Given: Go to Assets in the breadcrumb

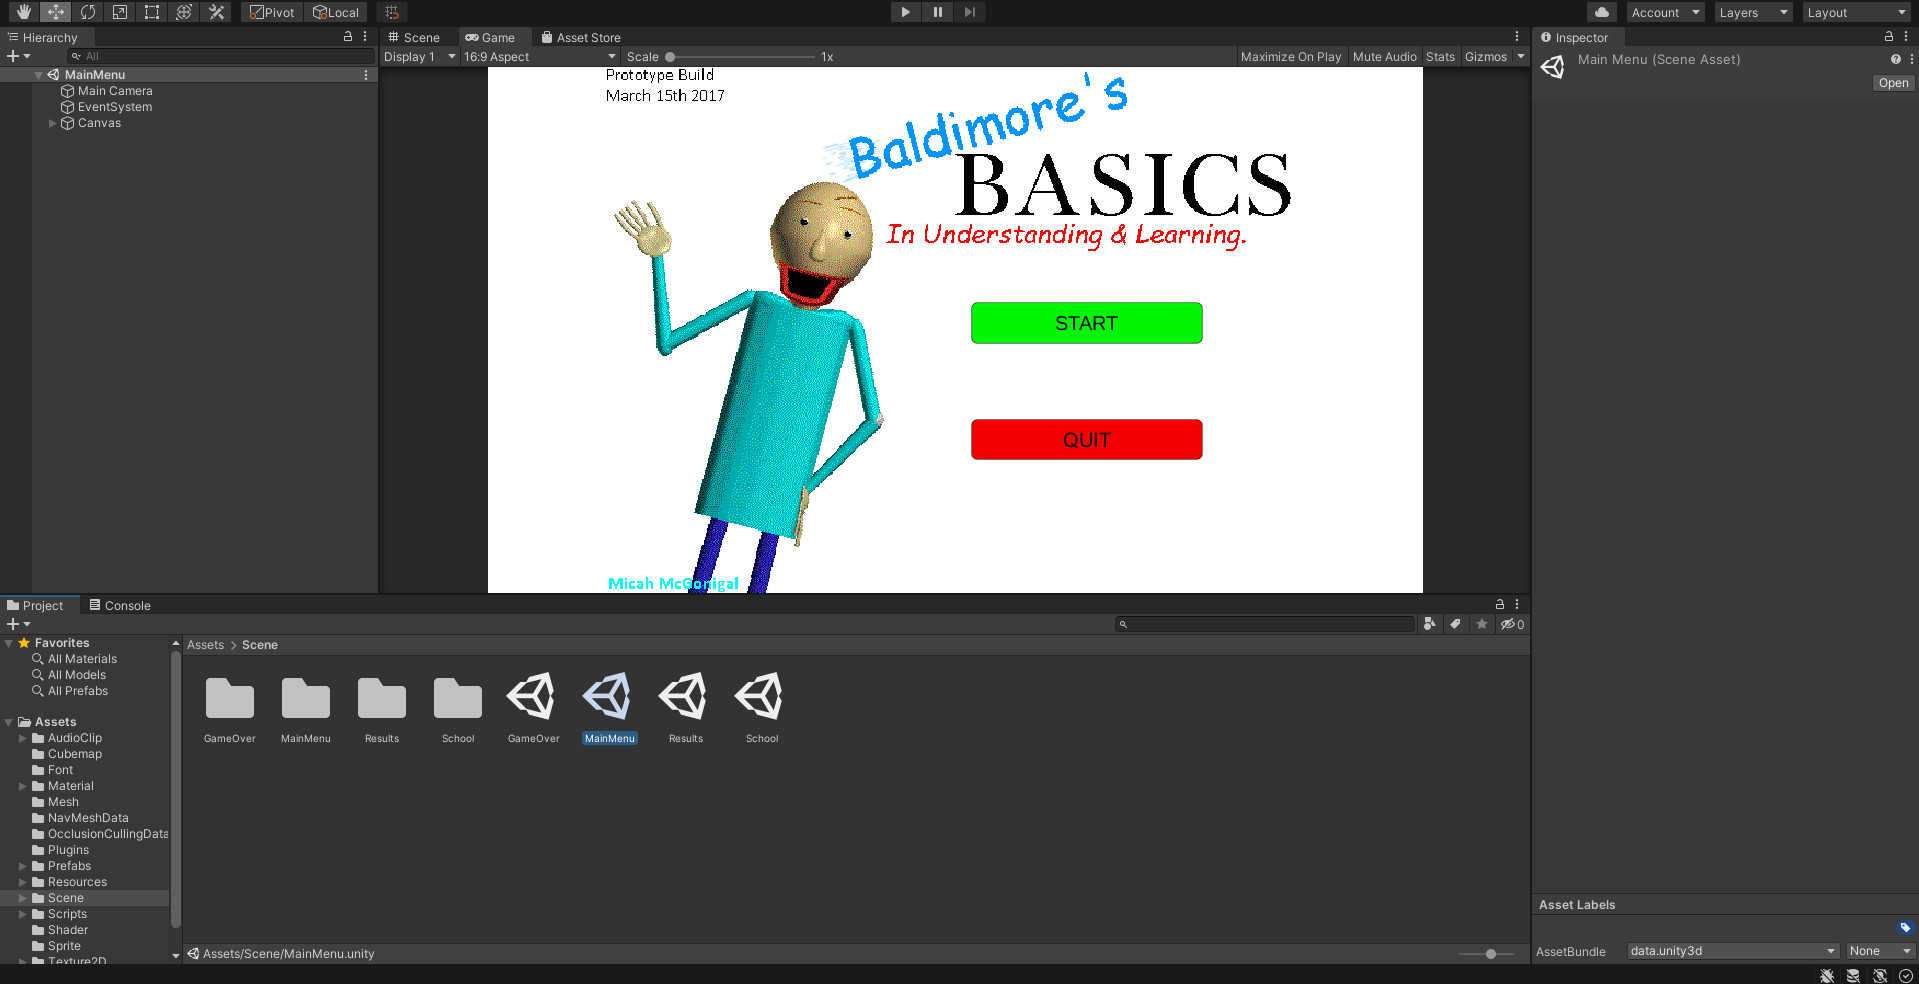Looking at the screenshot, I should tap(205, 645).
